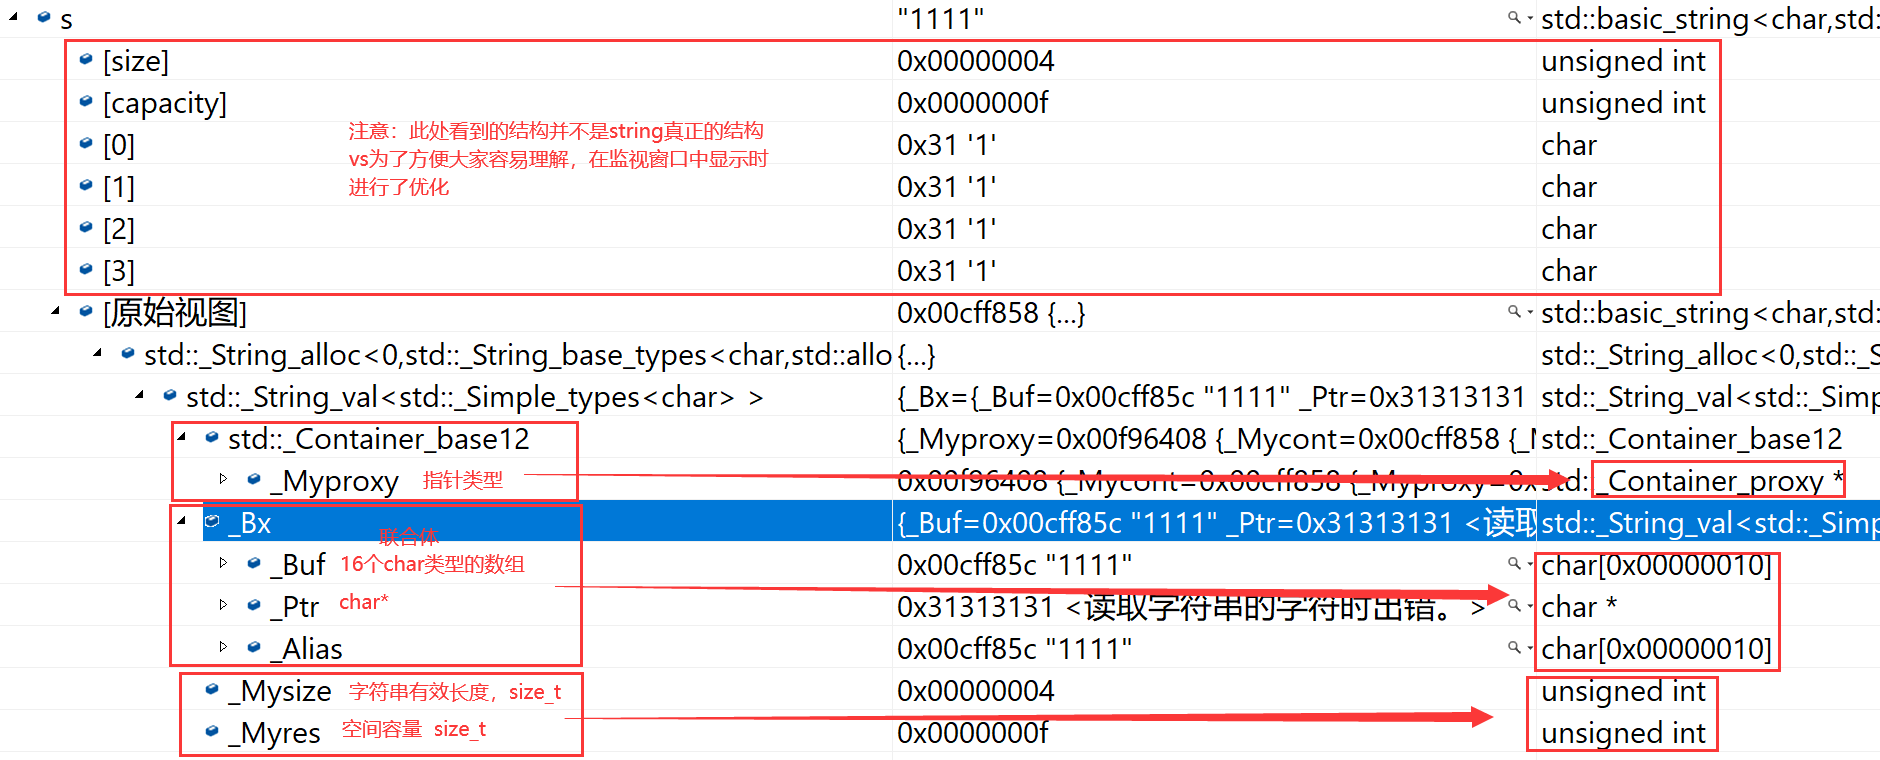Expand the _Buf node
The image size is (1880, 760).
tap(224, 563)
